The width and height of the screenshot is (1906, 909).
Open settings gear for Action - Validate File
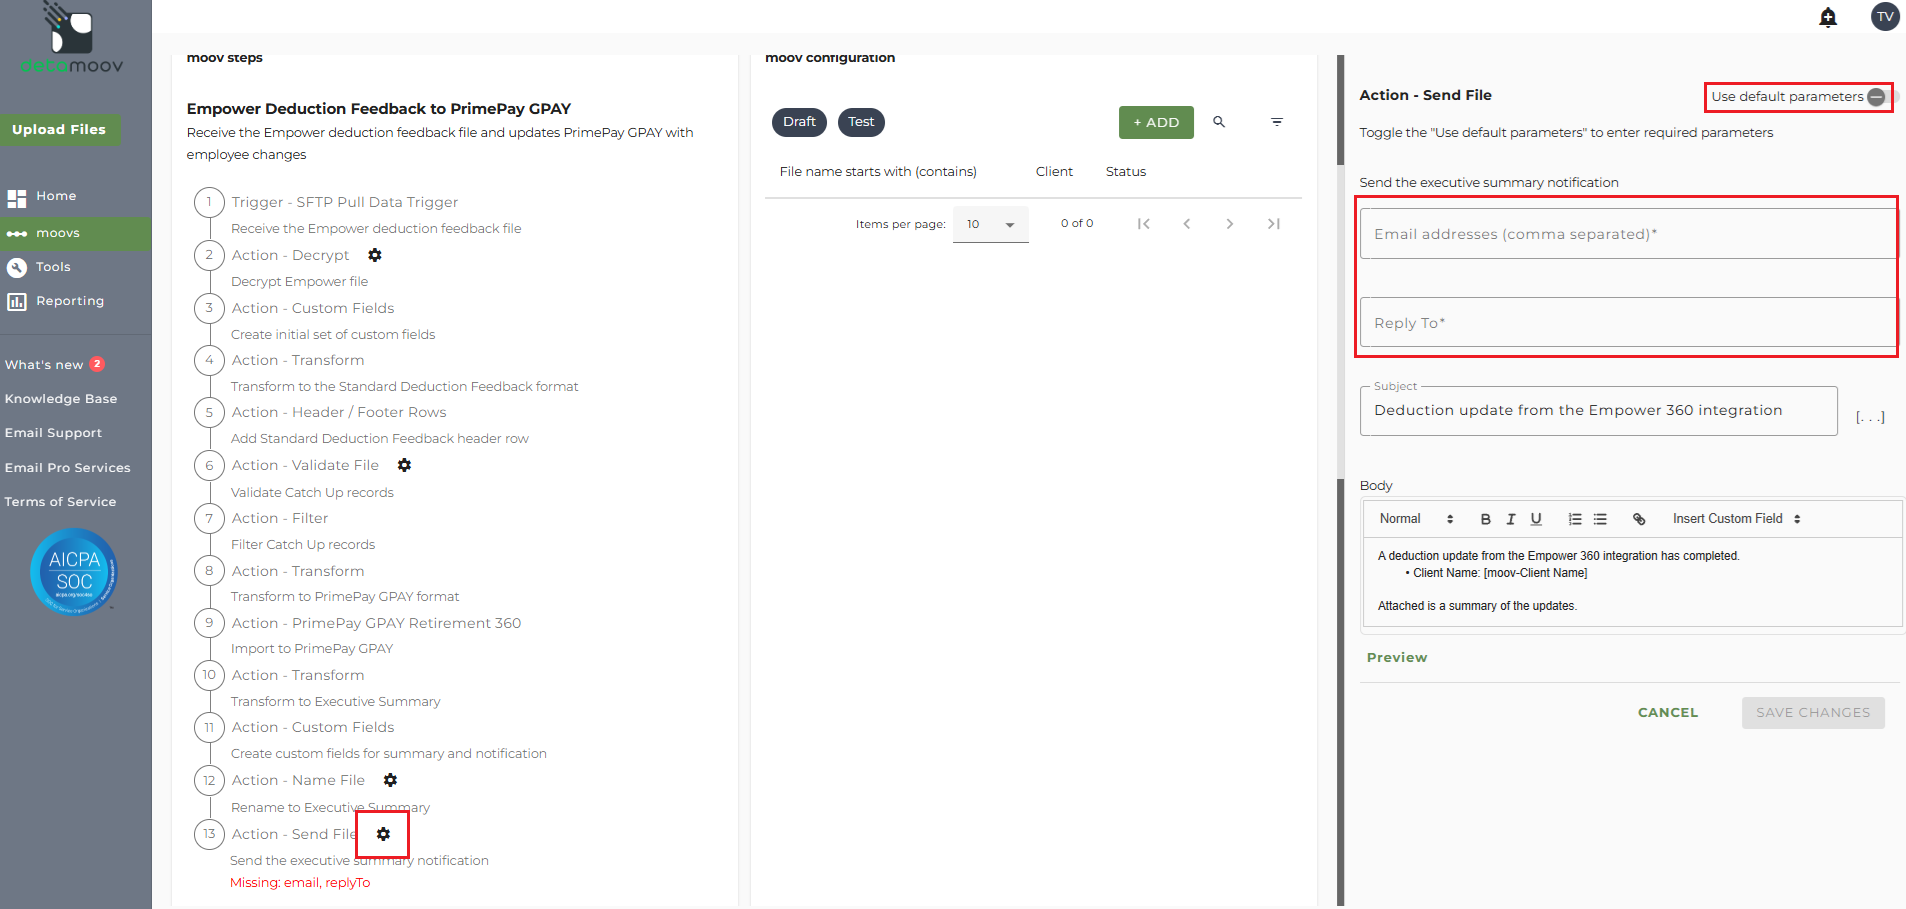[x=404, y=465]
